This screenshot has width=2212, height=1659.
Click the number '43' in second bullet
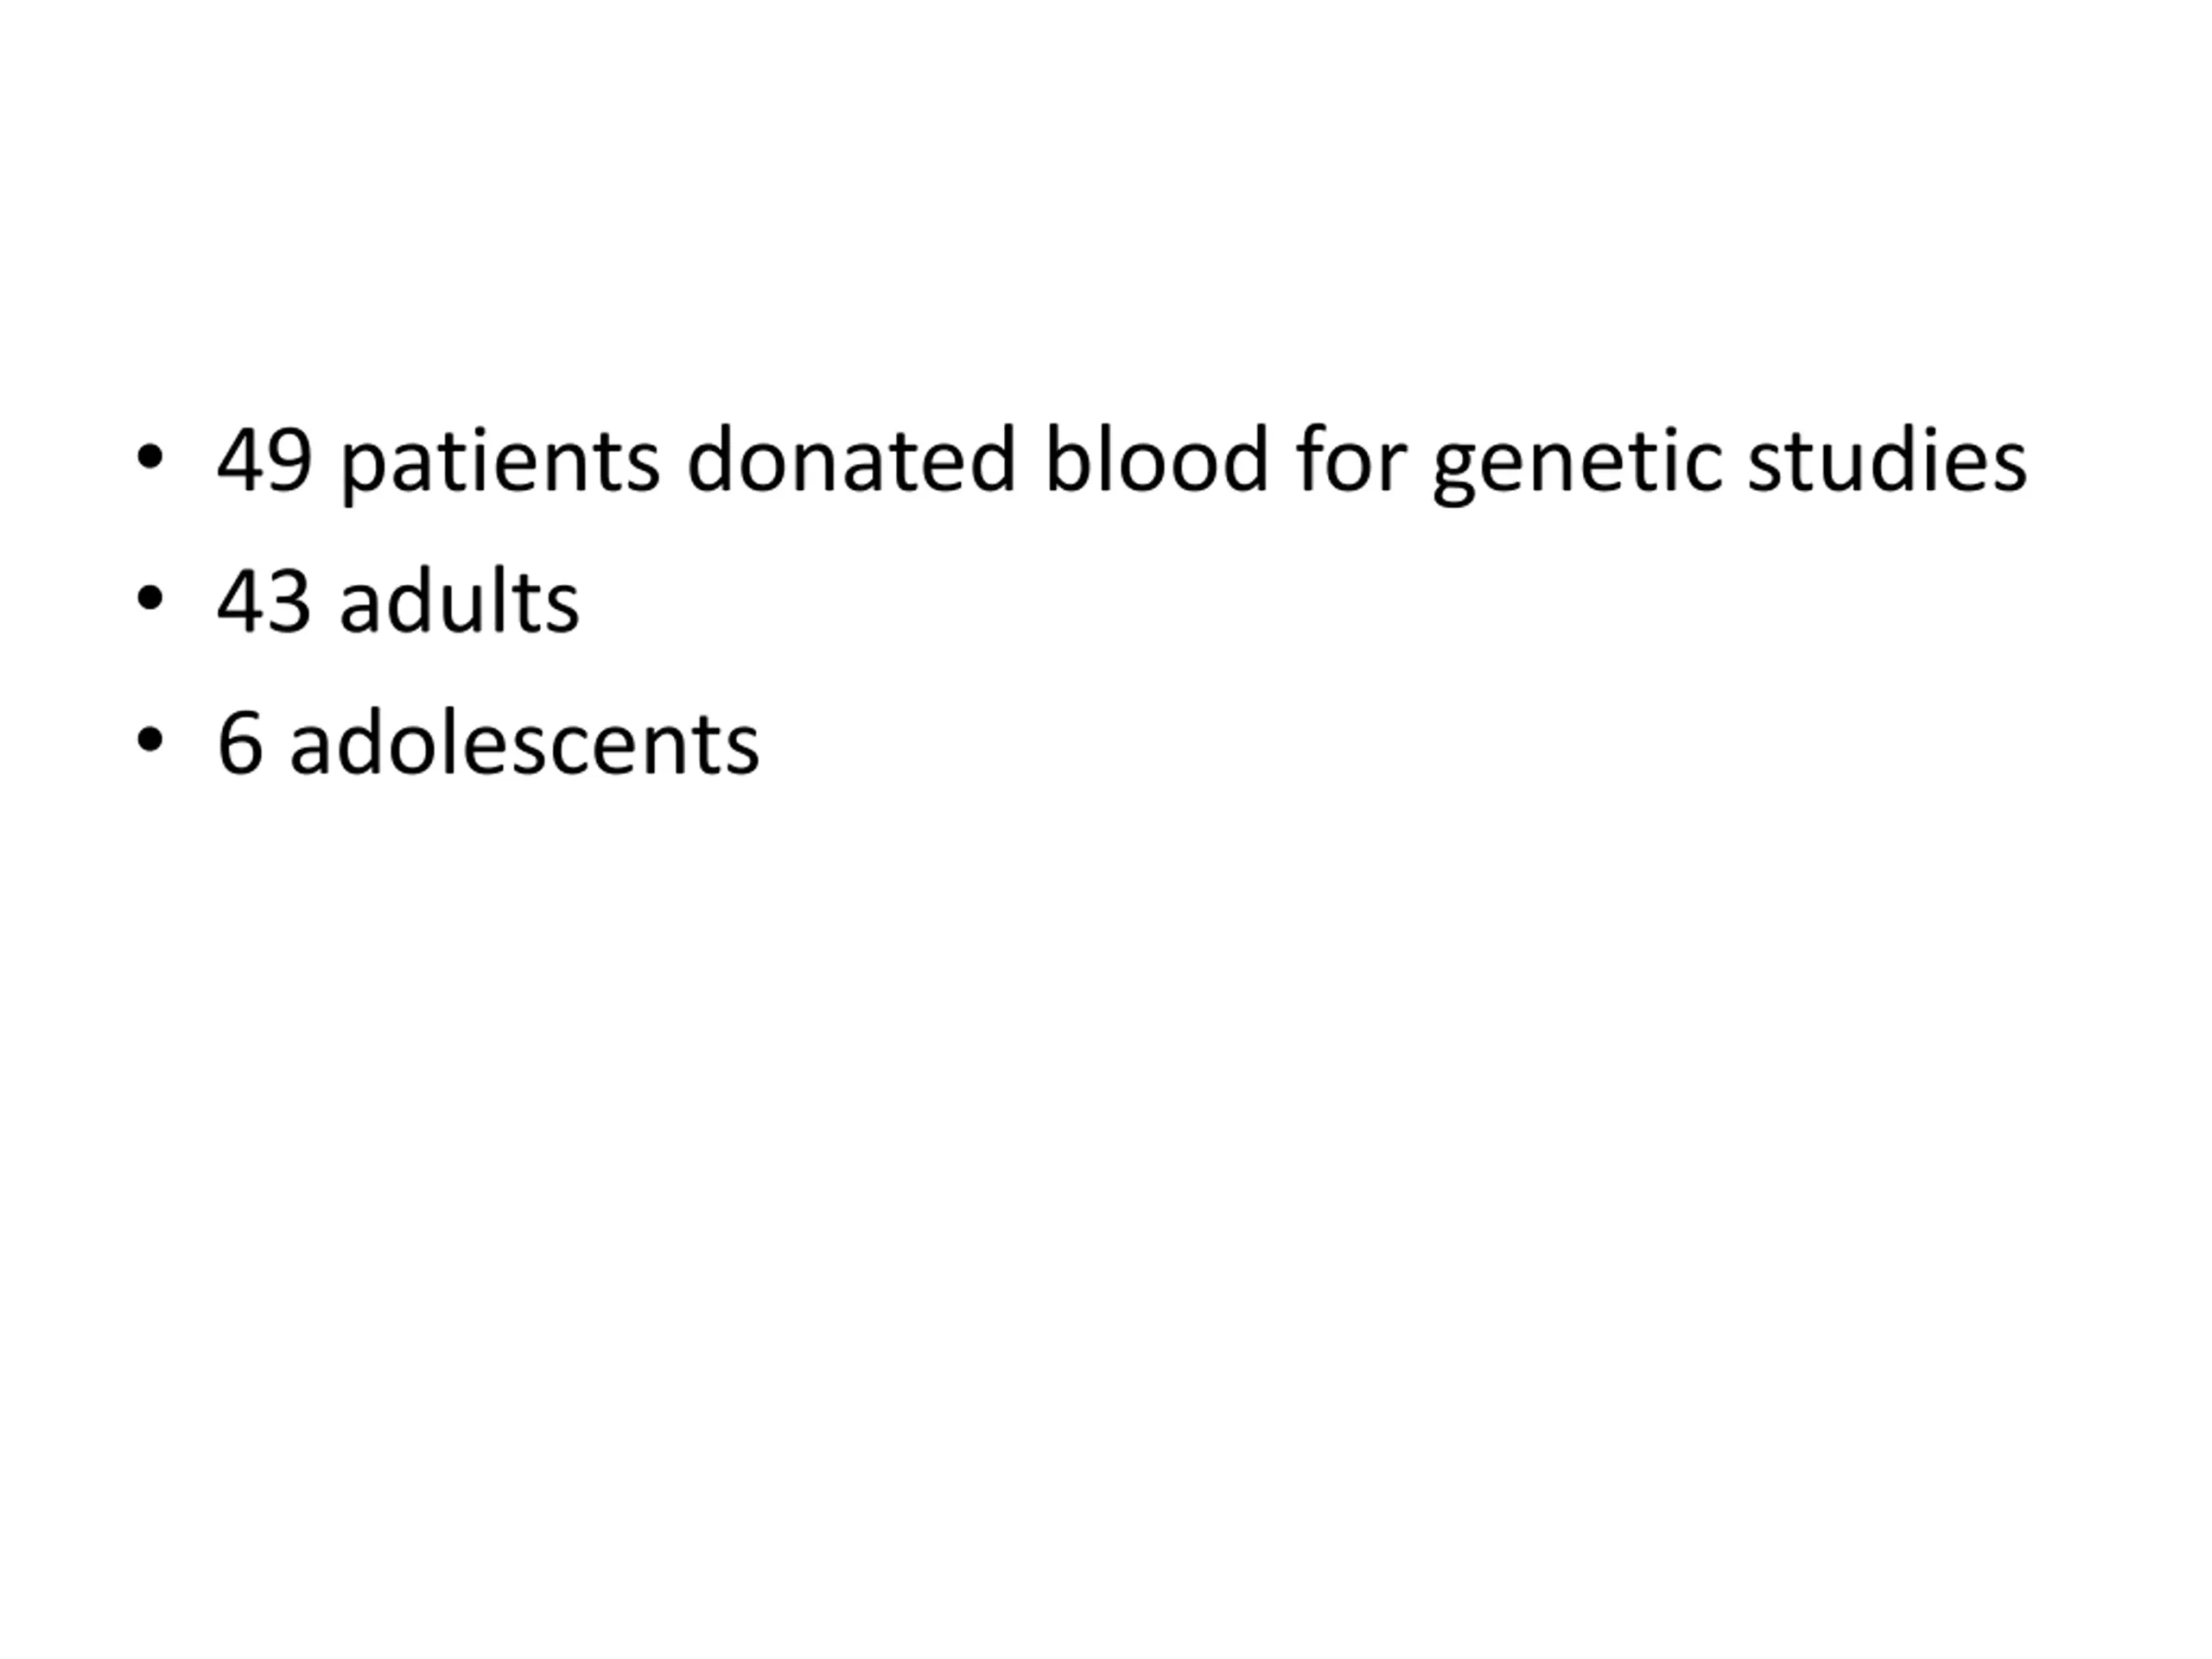[264, 603]
